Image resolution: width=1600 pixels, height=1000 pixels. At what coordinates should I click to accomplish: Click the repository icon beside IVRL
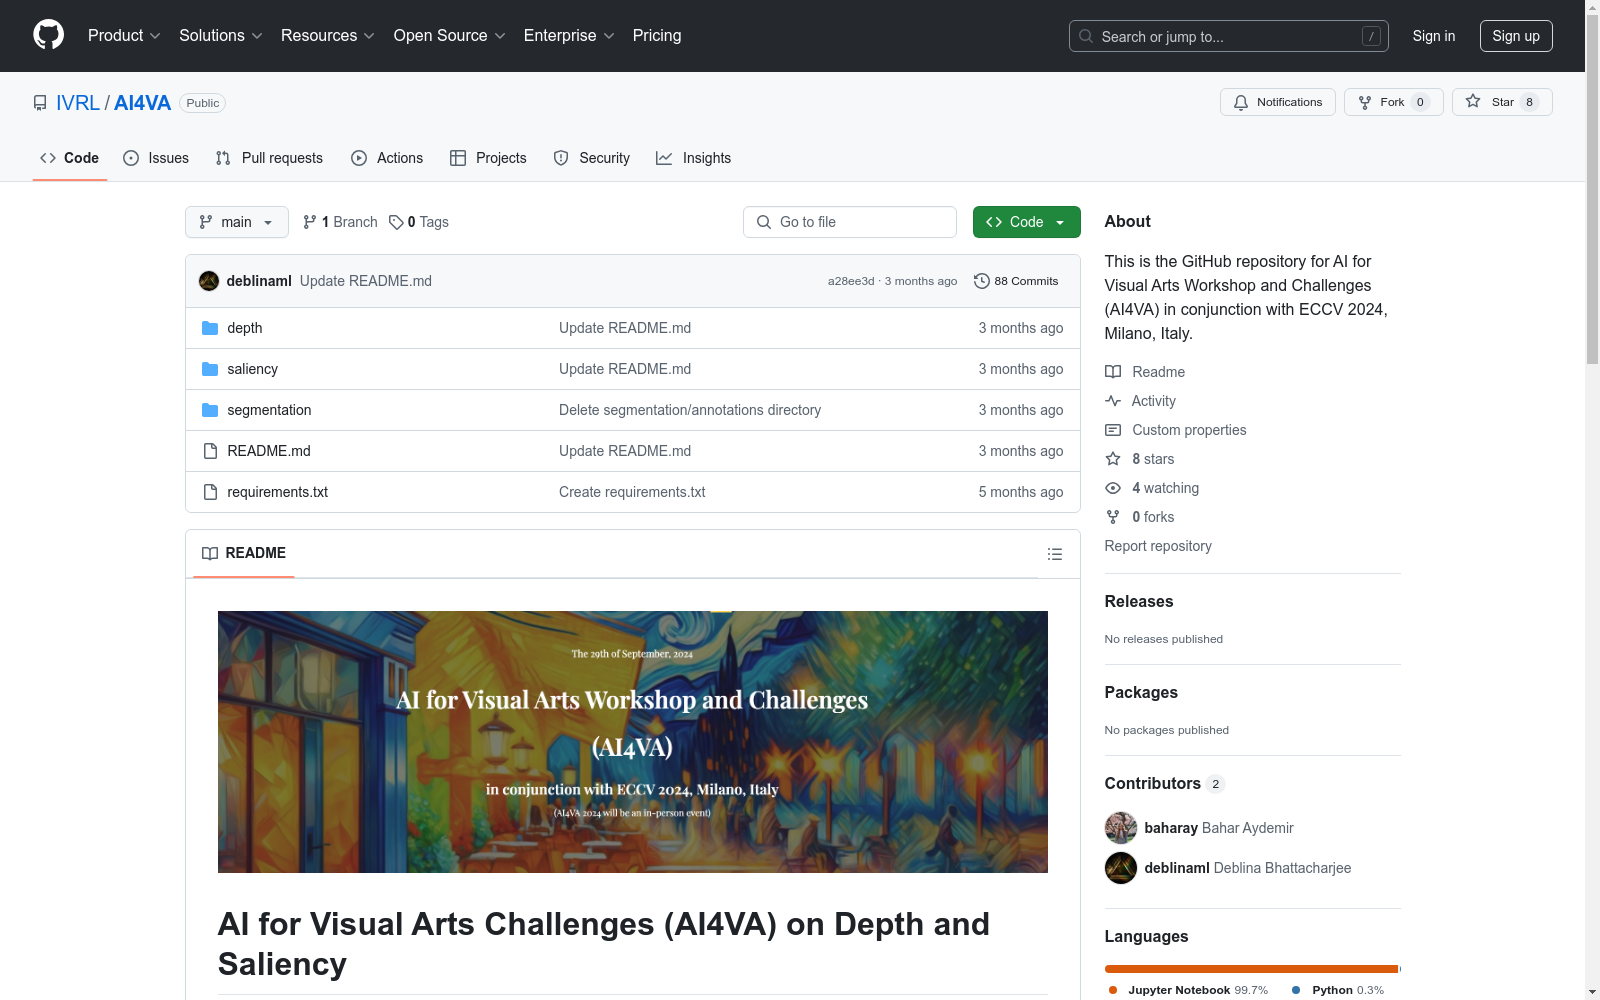tap(40, 103)
